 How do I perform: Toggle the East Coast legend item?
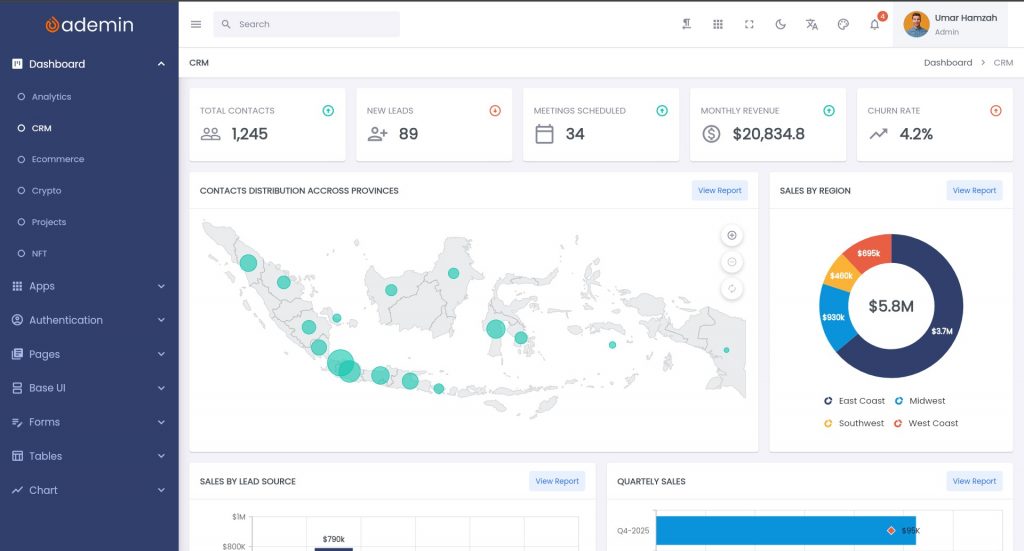click(855, 401)
